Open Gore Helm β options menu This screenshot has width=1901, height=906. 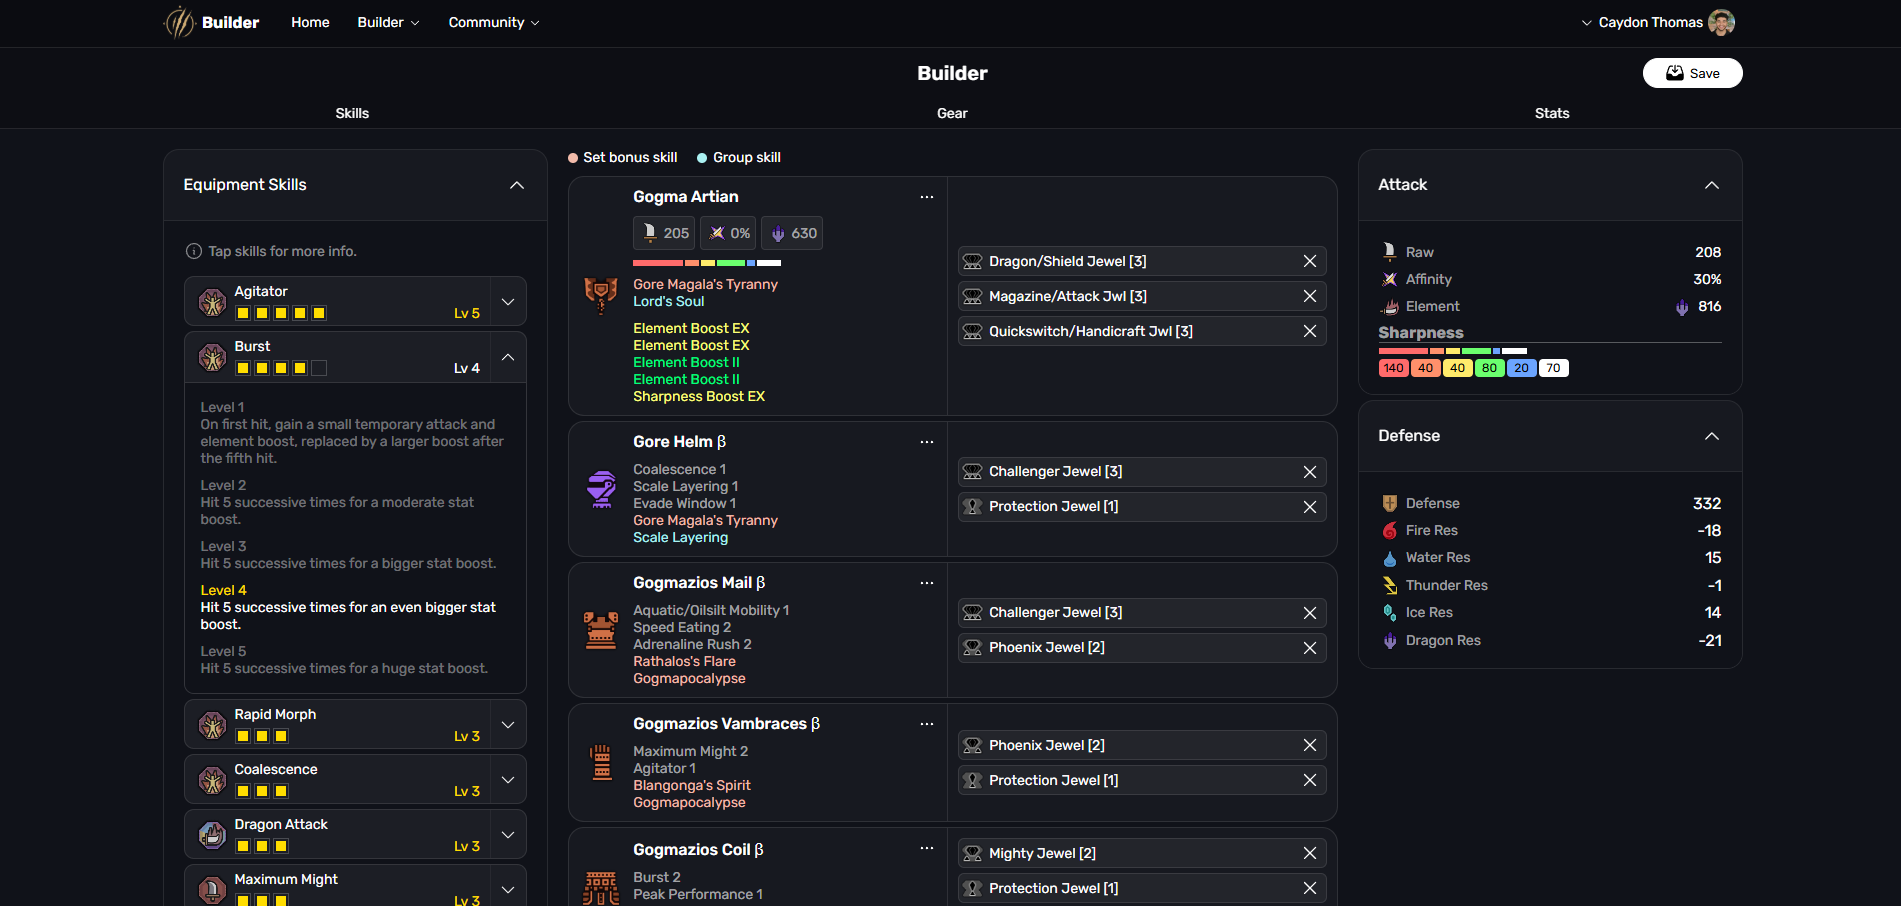(x=927, y=442)
